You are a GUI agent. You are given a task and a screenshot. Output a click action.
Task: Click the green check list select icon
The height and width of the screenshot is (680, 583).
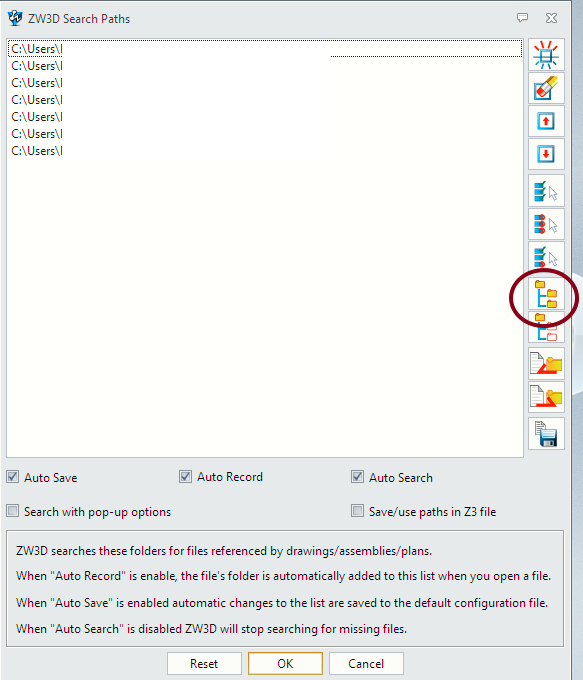546,191
